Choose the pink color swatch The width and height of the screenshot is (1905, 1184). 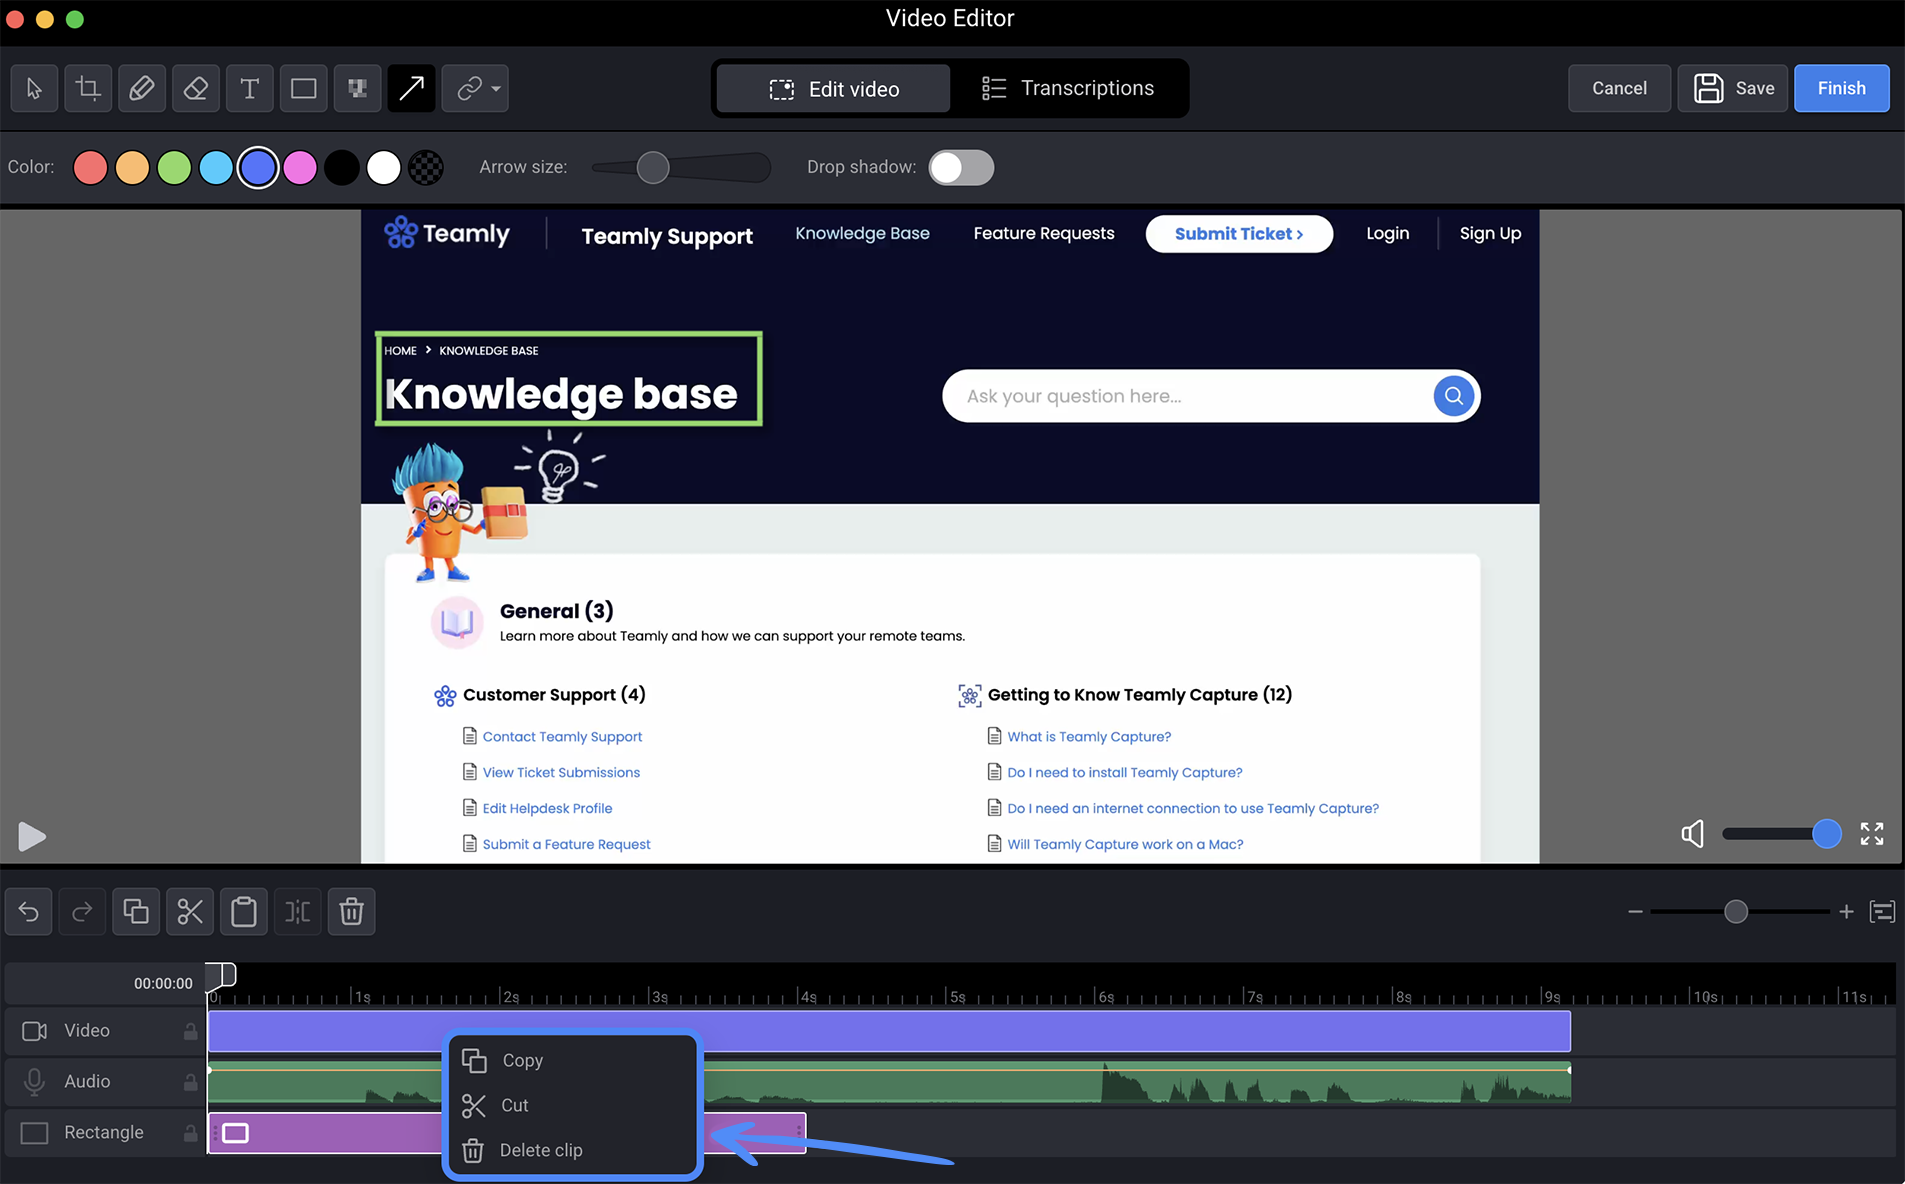(x=300, y=168)
